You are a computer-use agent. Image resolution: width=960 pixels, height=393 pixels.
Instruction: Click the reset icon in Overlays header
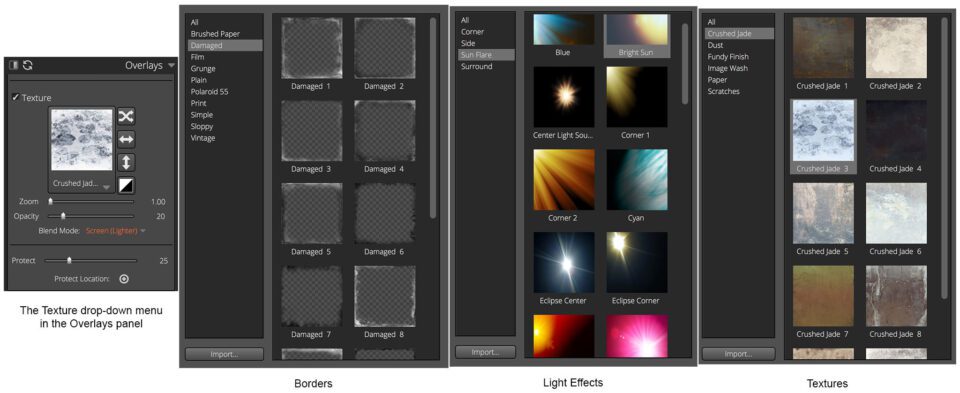pos(28,65)
